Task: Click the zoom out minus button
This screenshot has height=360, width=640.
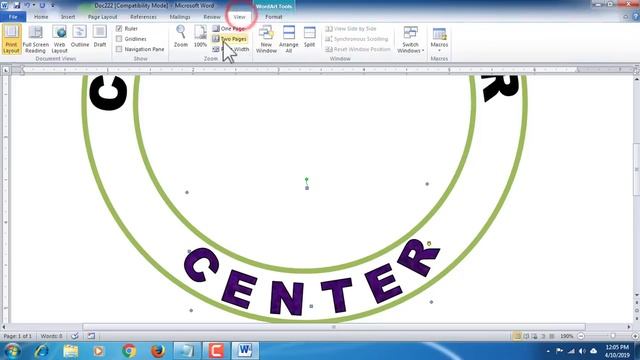Action: [580, 336]
